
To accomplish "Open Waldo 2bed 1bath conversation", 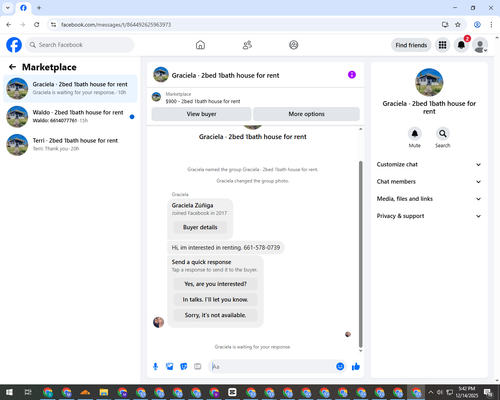I will coord(70,117).
